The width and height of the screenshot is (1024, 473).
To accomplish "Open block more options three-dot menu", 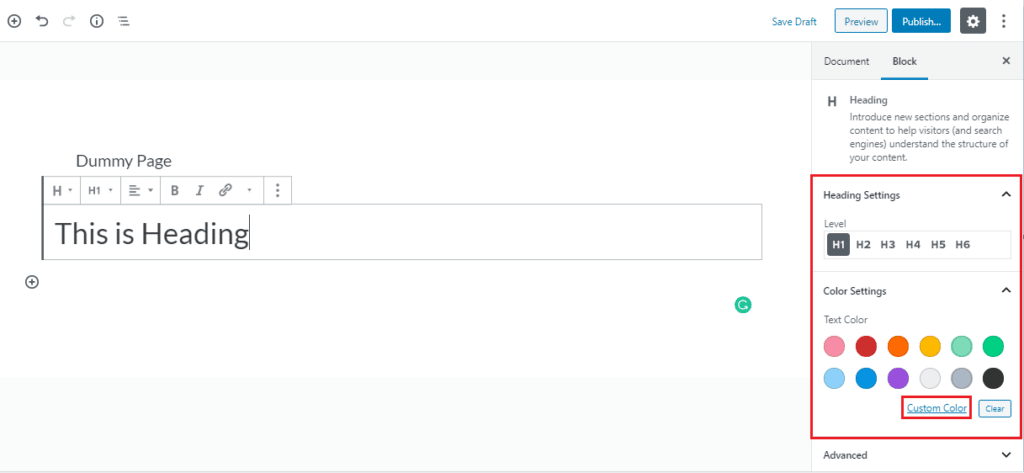I will 278,190.
